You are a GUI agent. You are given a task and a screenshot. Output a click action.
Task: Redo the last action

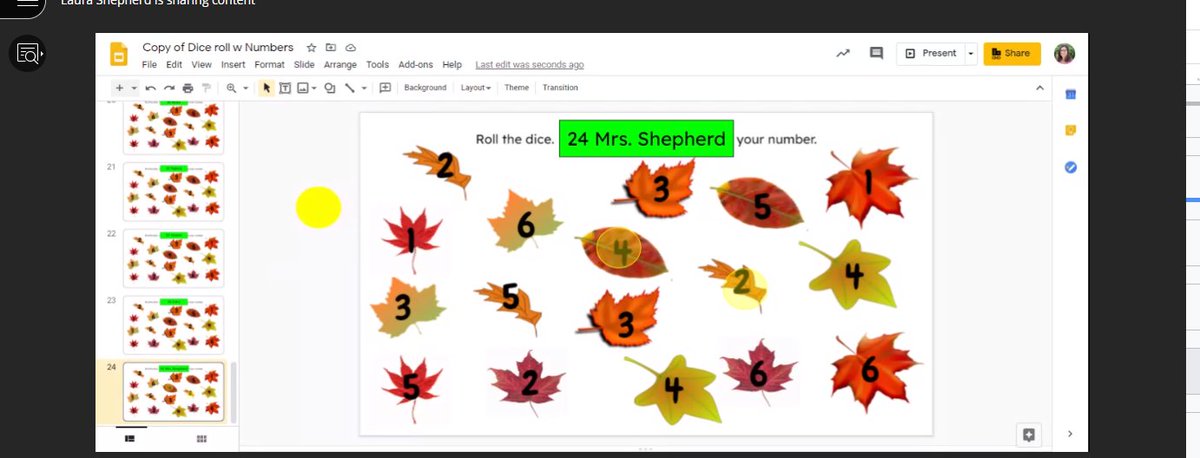point(169,88)
